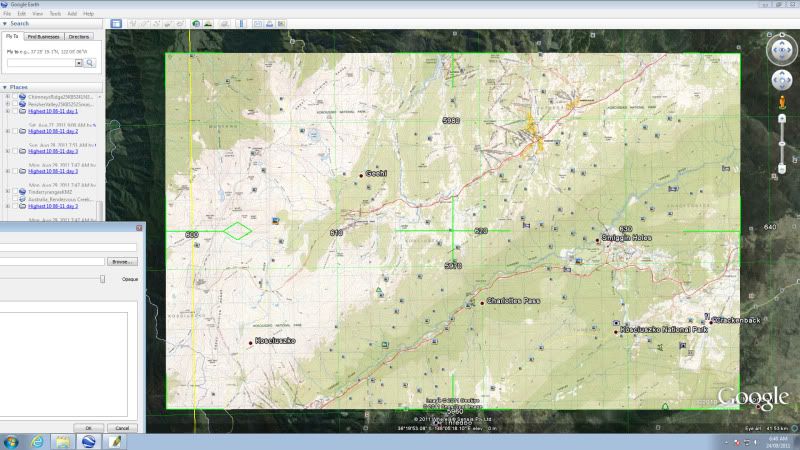Collapse the Places panel triangle

click(5, 87)
